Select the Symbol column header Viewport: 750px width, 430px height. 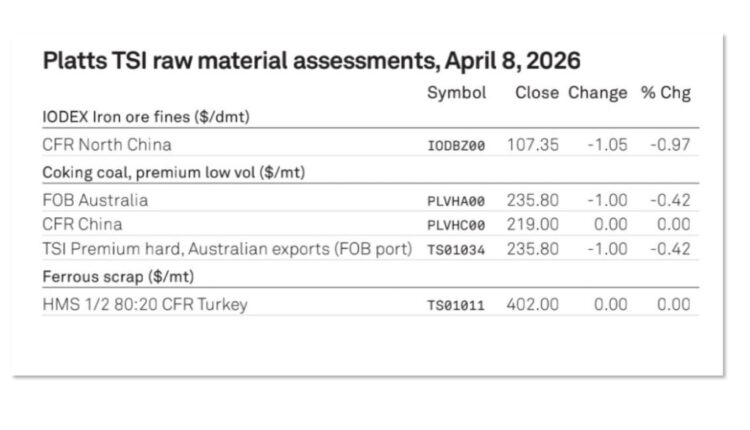tap(456, 93)
